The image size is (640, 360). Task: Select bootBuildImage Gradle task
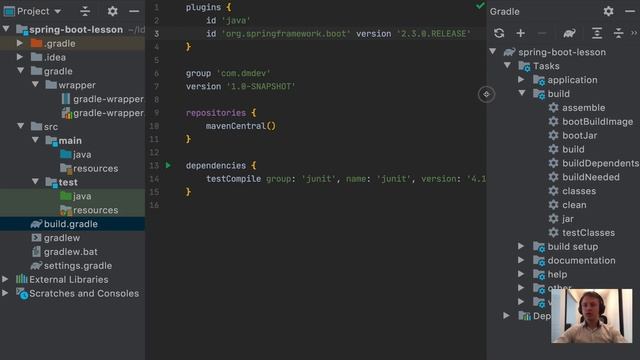591,122
